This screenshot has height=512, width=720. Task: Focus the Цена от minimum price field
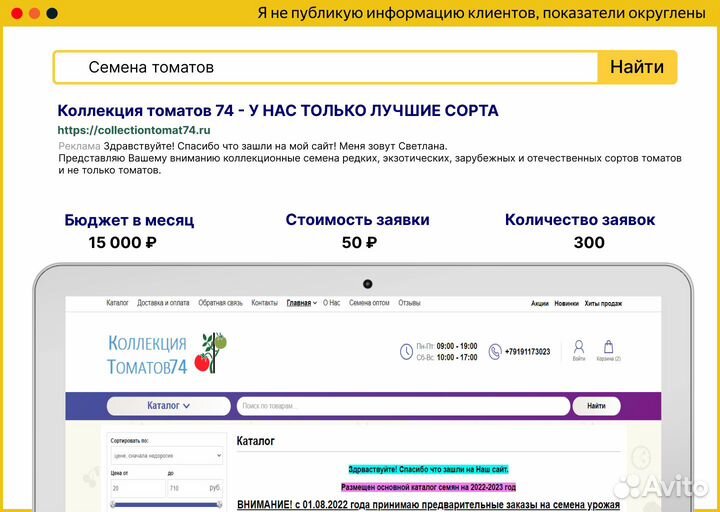pyautogui.click(x=137, y=488)
